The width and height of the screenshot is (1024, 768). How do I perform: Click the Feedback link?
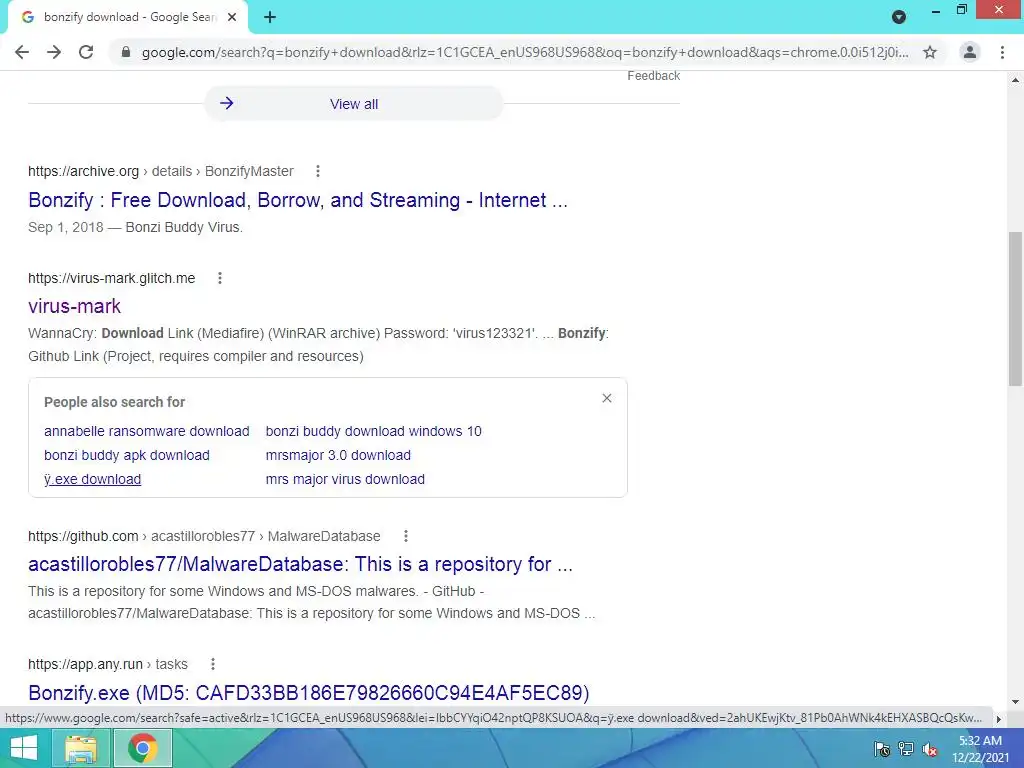[x=654, y=76]
